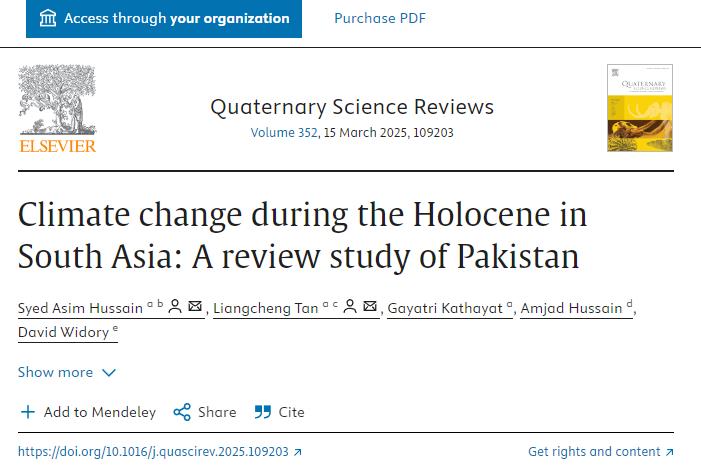Click author name Gayatri Kathayat

(445, 308)
